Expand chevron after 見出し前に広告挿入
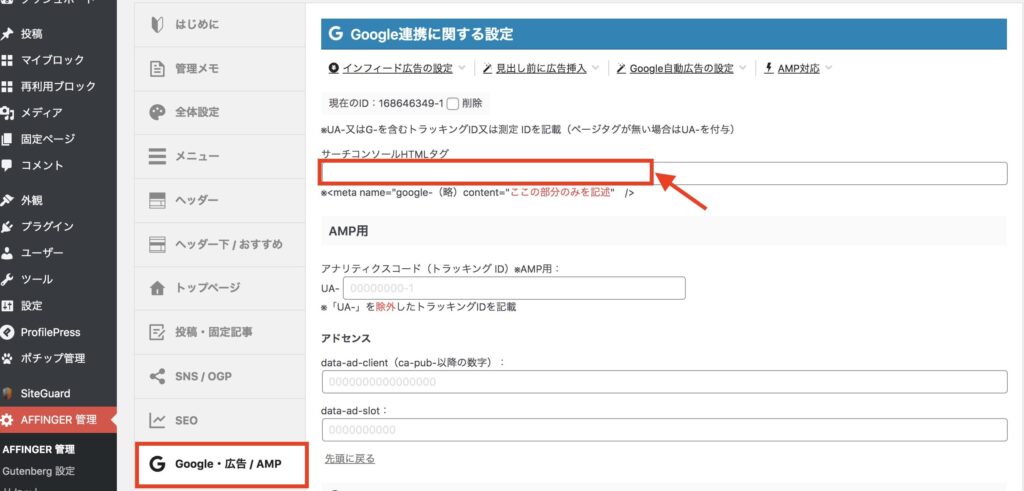The height and width of the screenshot is (491, 1024). point(595,68)
